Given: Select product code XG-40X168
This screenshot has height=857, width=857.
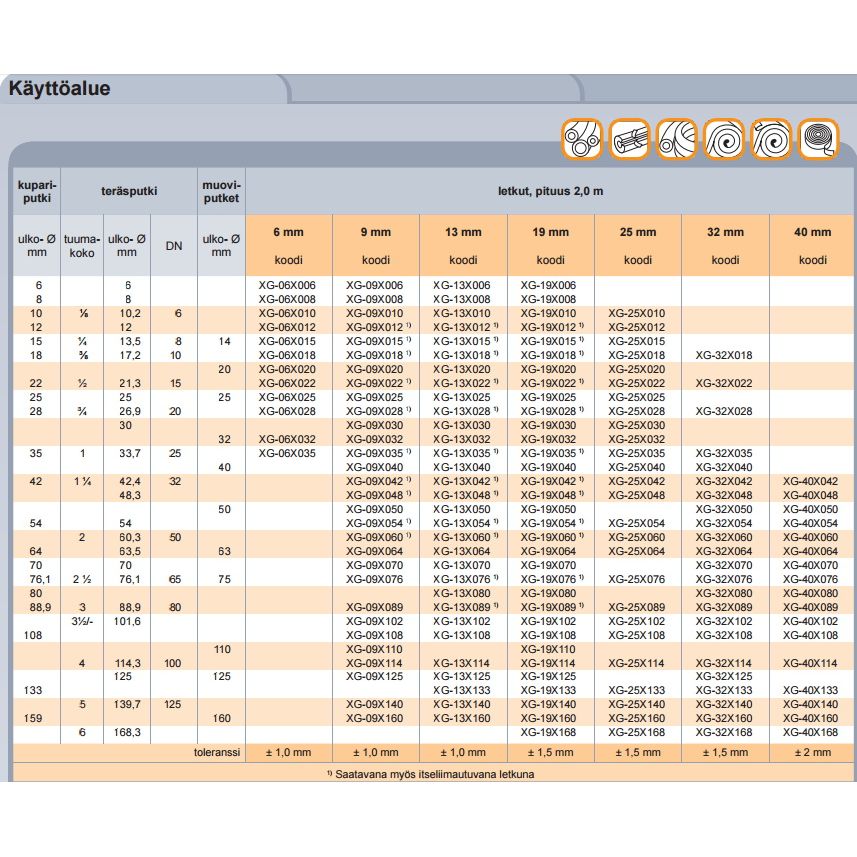Looking at the screenshot, I should (x=811, y=732).
